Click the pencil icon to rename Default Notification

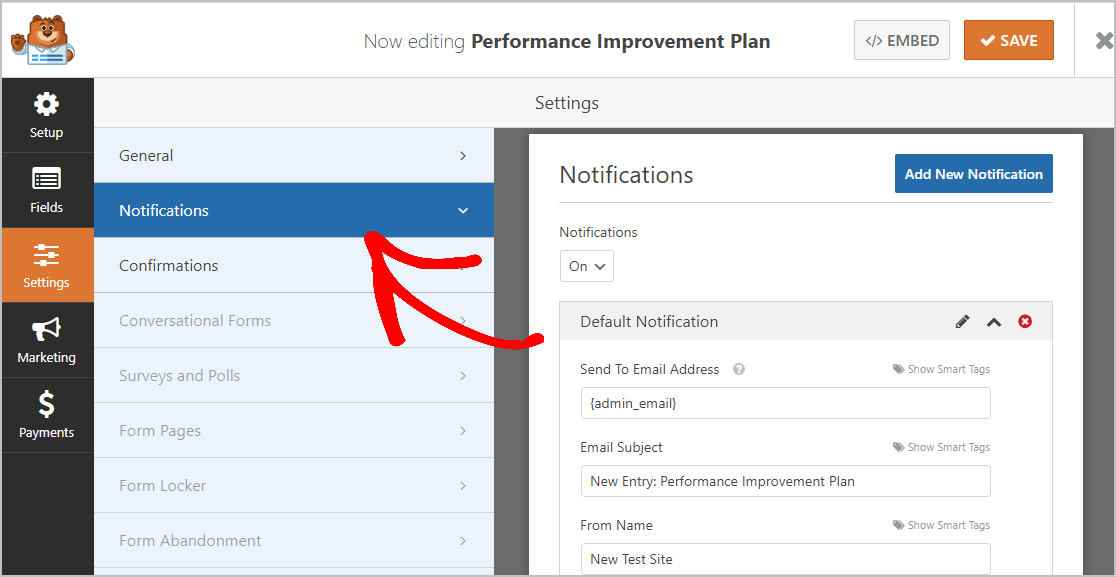pyautogui.click(x=962, y=322)
